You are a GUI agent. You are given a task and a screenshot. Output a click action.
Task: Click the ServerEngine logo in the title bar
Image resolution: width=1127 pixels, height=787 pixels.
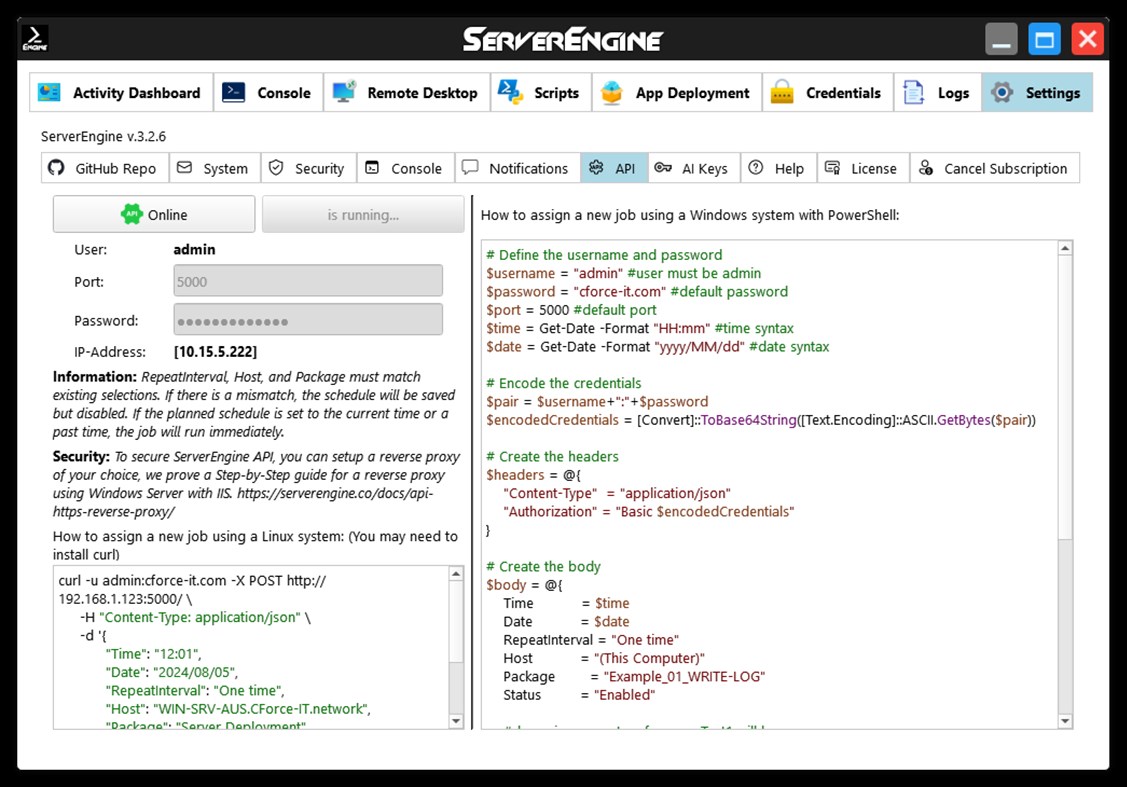[x=563, y=37]
